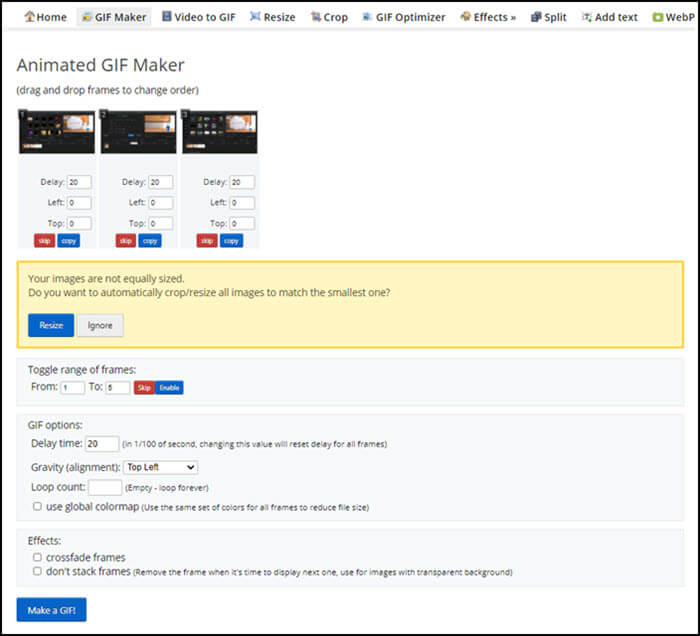The height and width of the screenshot is (636, 700).
Task: Enable crossfade frames effect
Action: 37,557
